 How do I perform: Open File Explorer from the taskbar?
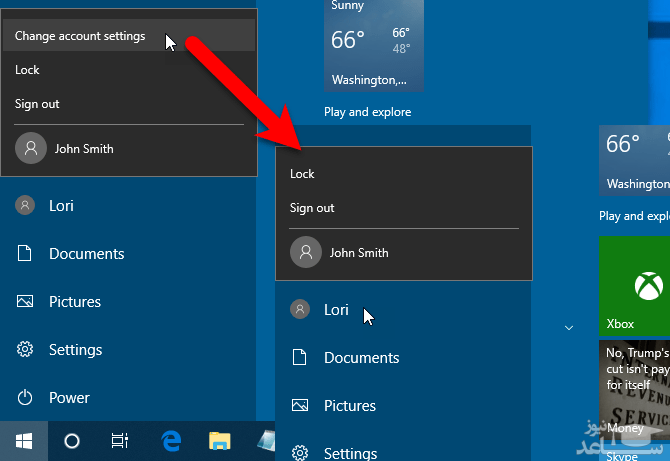(220, 440)
